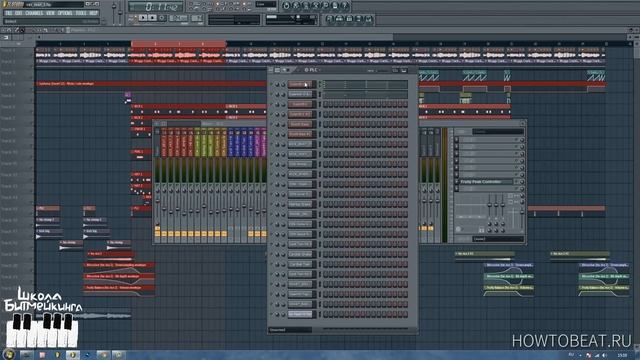Open the mixer input source dropdown

498,131
